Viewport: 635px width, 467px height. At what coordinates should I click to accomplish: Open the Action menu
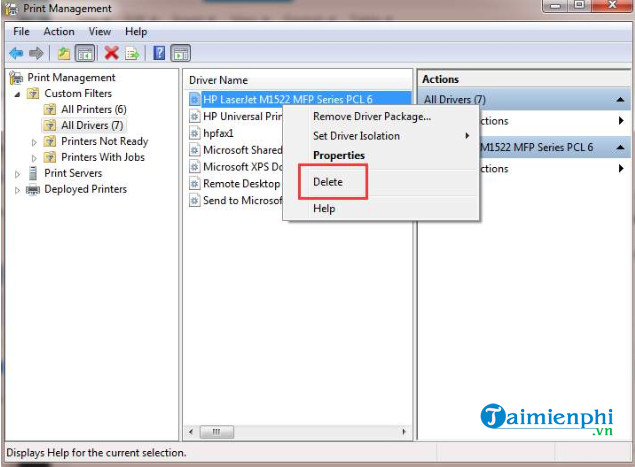[x=59, y=32]
